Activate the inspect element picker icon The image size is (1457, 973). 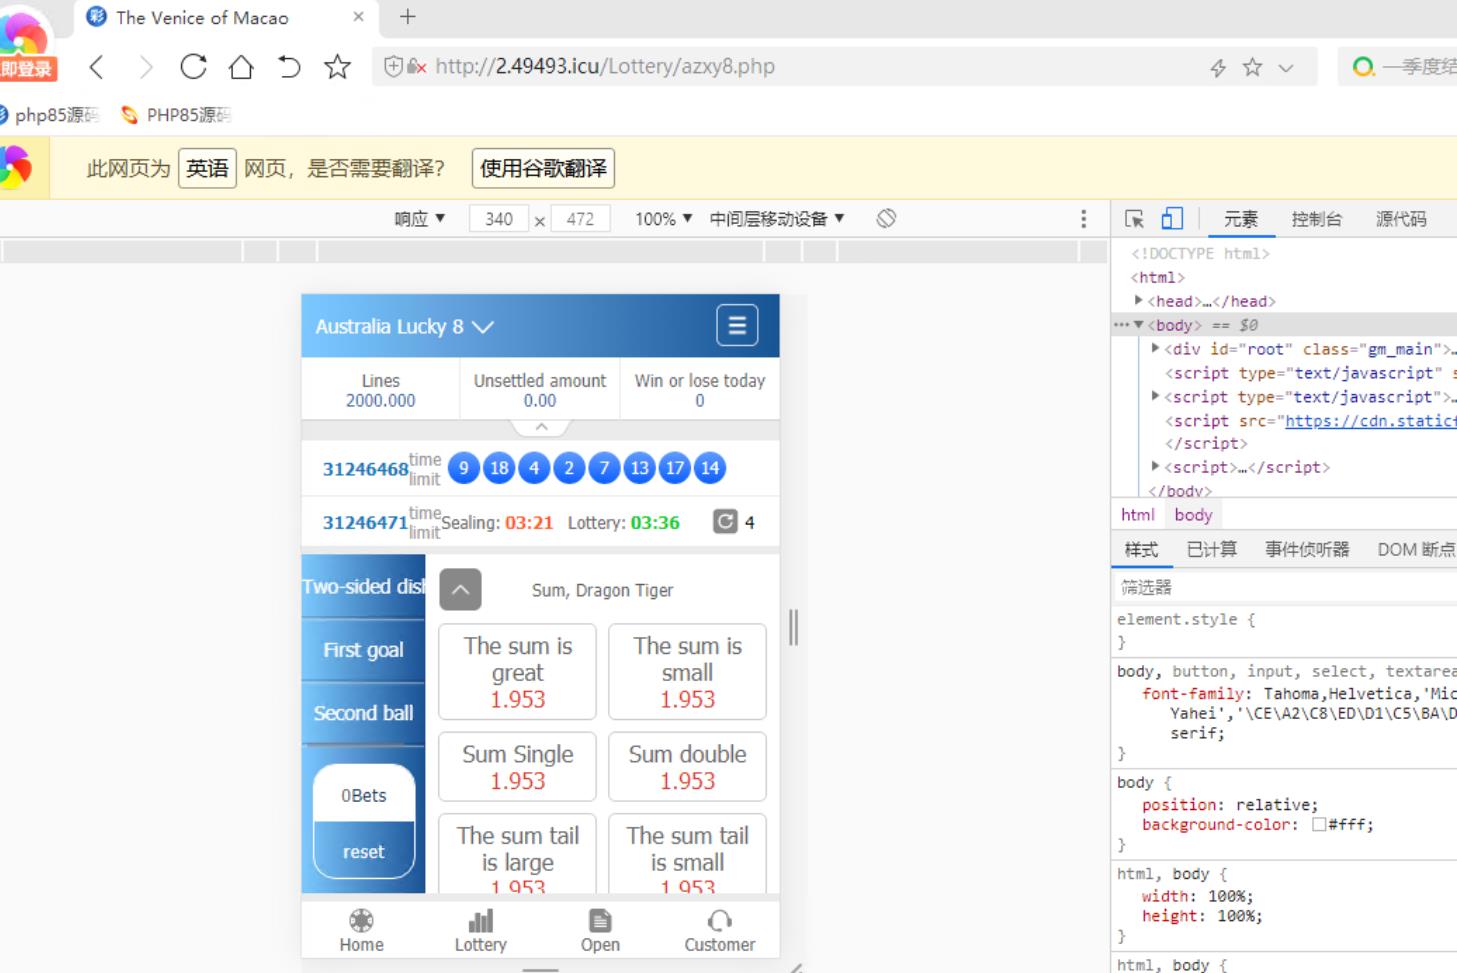tap(1134, 219)
